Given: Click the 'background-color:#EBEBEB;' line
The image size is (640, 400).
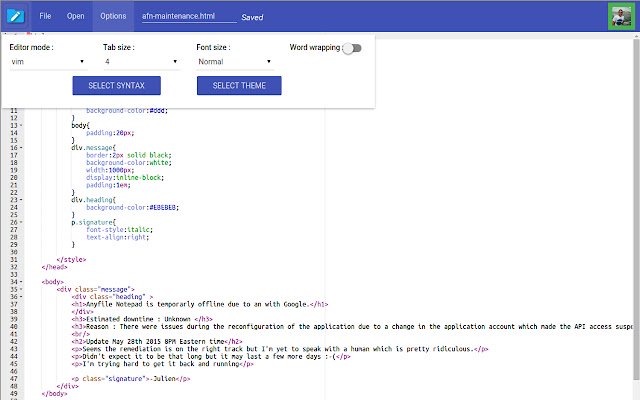Looking at the screenshot, I should (132, 207).
